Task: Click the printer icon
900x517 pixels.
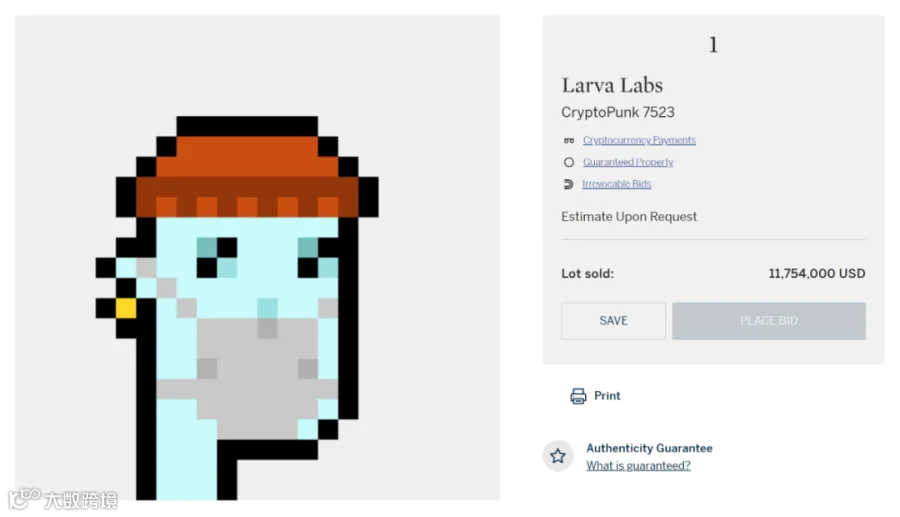Action: [x=578, y=396]
